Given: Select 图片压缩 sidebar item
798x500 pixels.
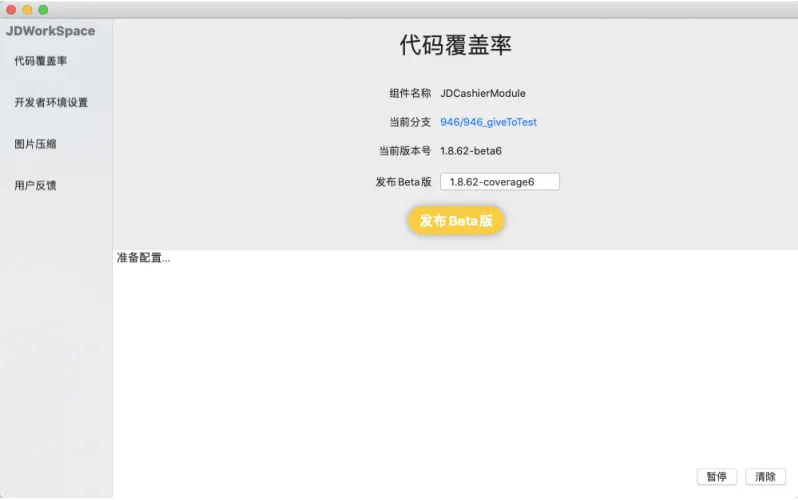Looking at the screenshot, I should click(35, 144).
